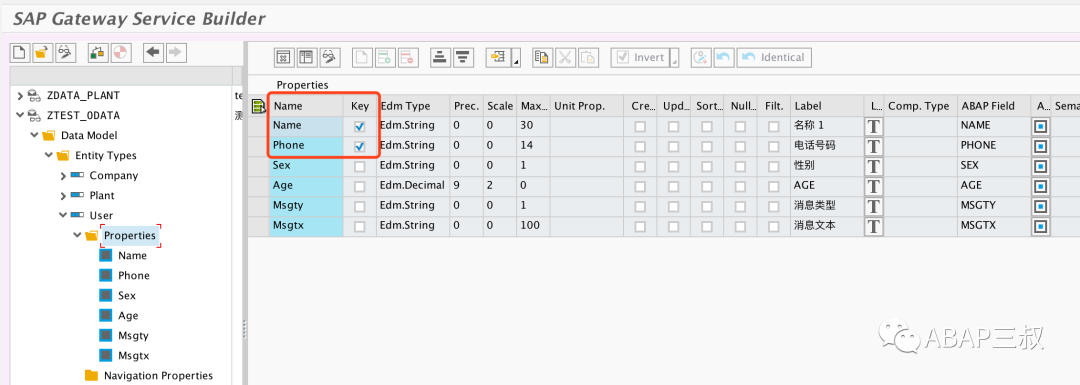Click the Identical button
Screen dimensions: 1080x385
tap(774, 58)
